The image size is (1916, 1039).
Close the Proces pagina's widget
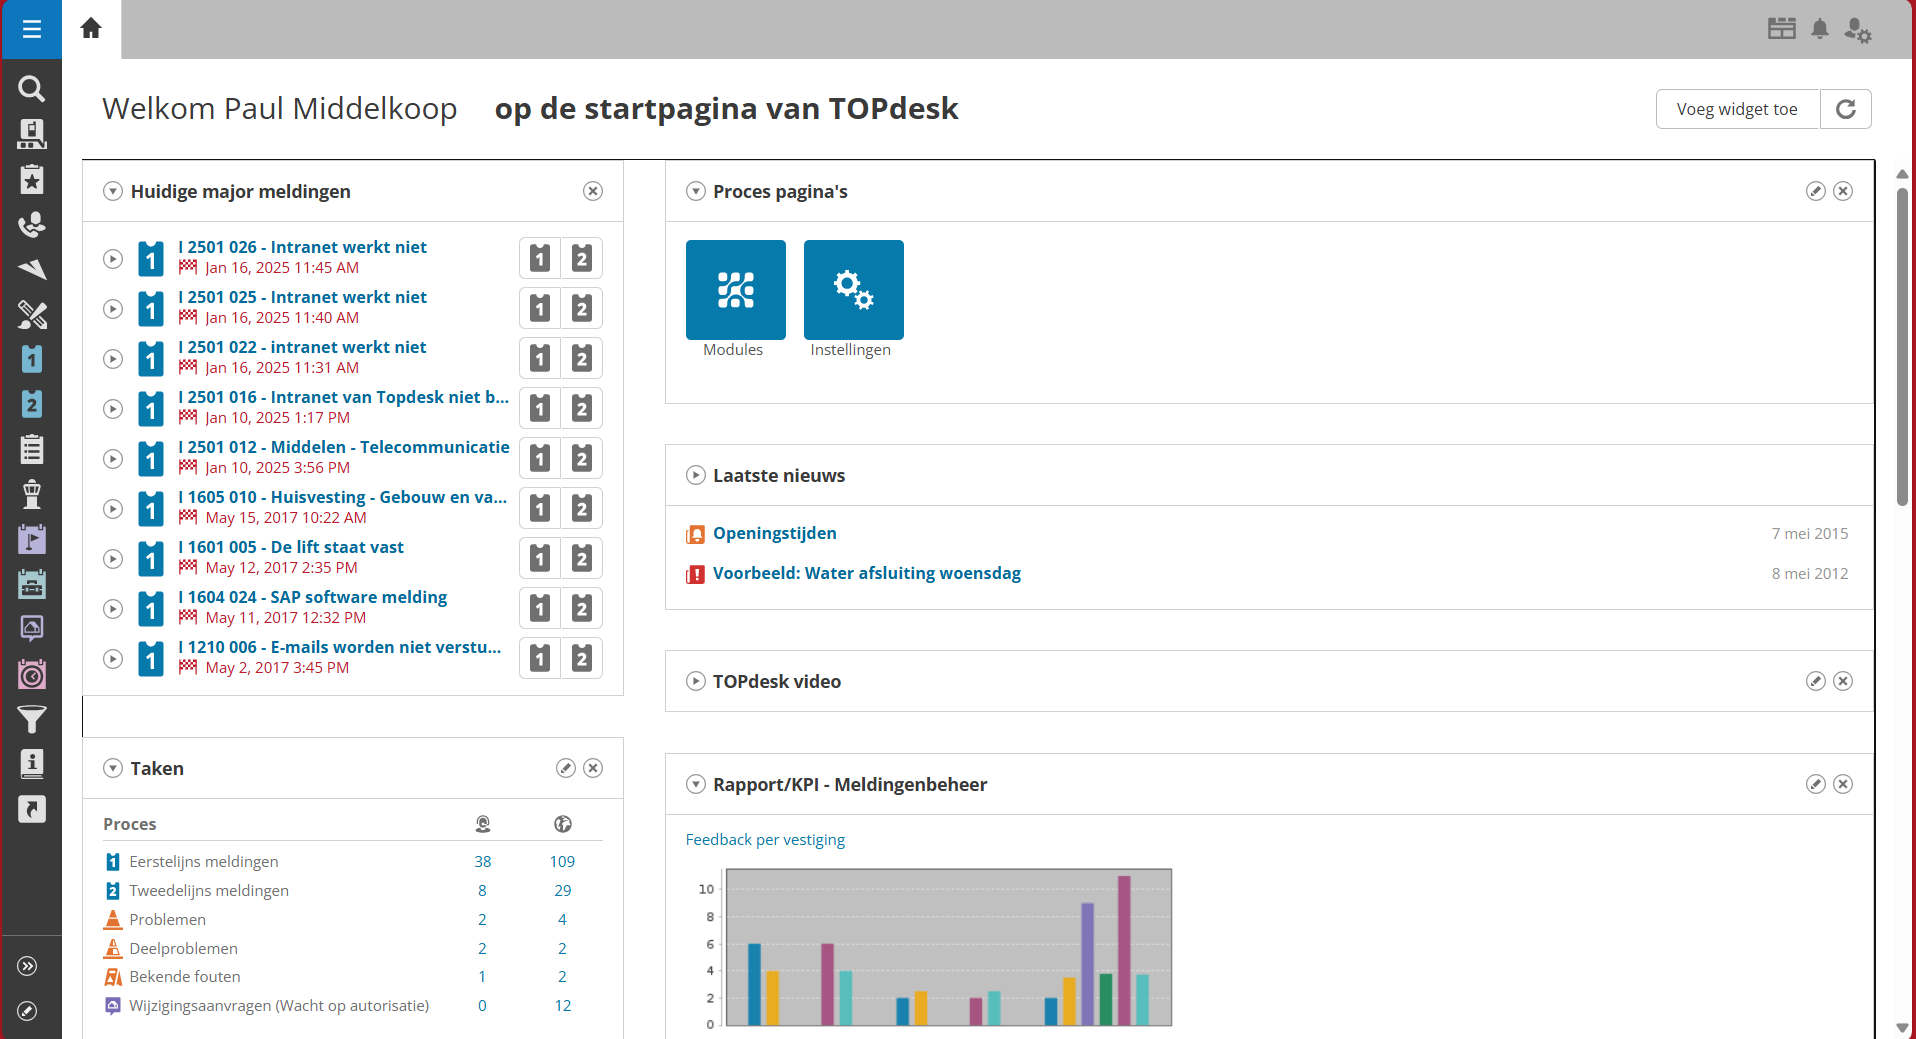point(1843,191)
